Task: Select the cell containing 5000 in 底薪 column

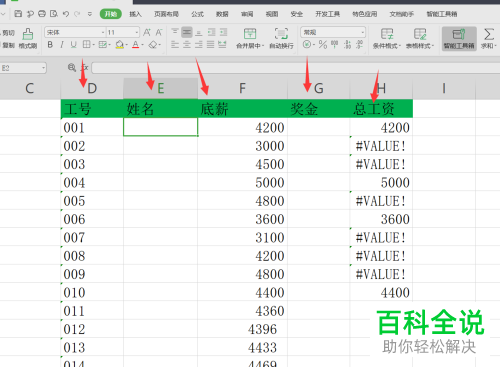Action: pyautogui.click(x=242, y=182)
